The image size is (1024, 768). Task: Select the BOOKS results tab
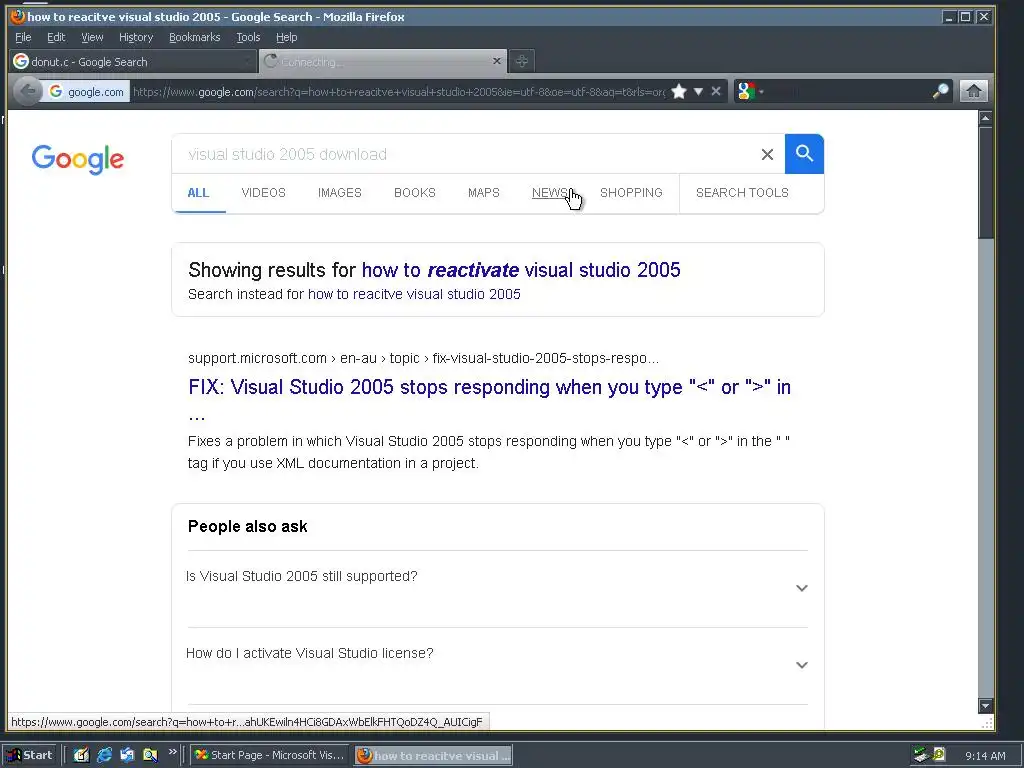click(x=415, y=193)
